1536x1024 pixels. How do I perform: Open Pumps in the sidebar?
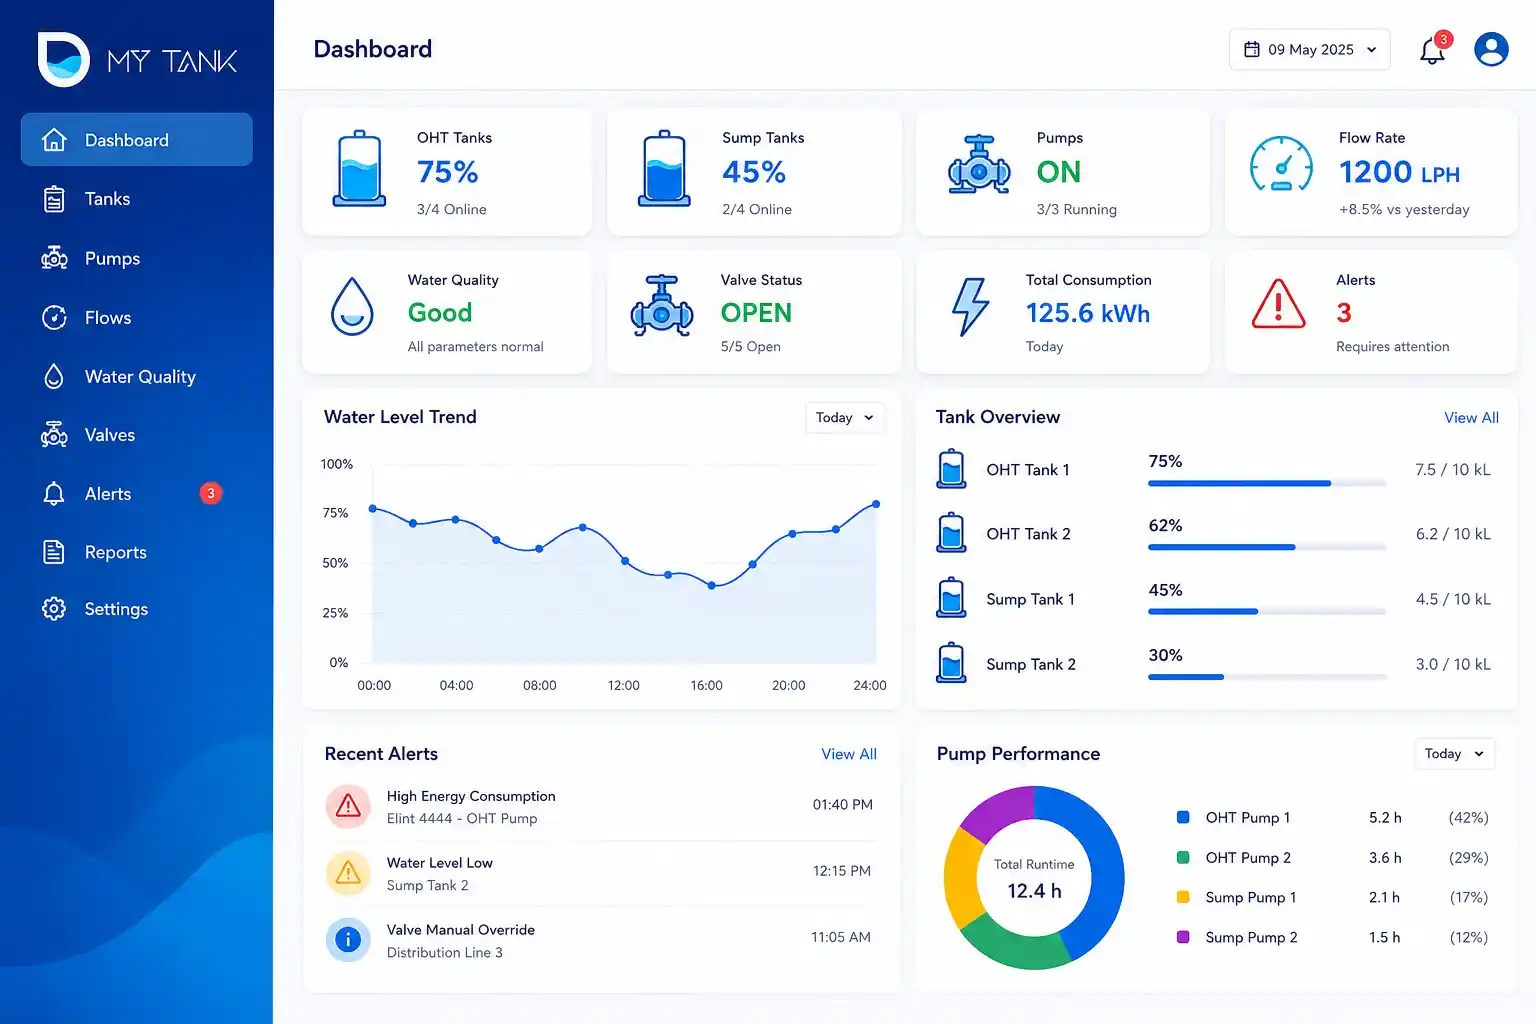point(136,258)
